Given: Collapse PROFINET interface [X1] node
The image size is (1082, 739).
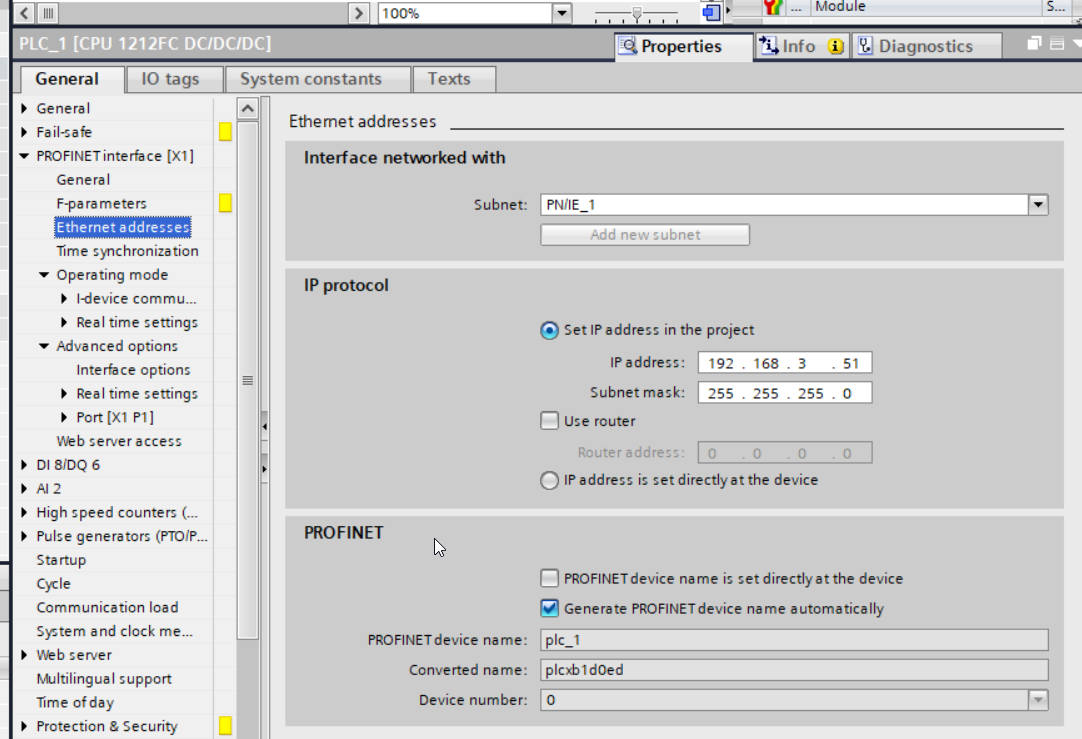Looking at the screenshot, I should [x=25, y=156].
